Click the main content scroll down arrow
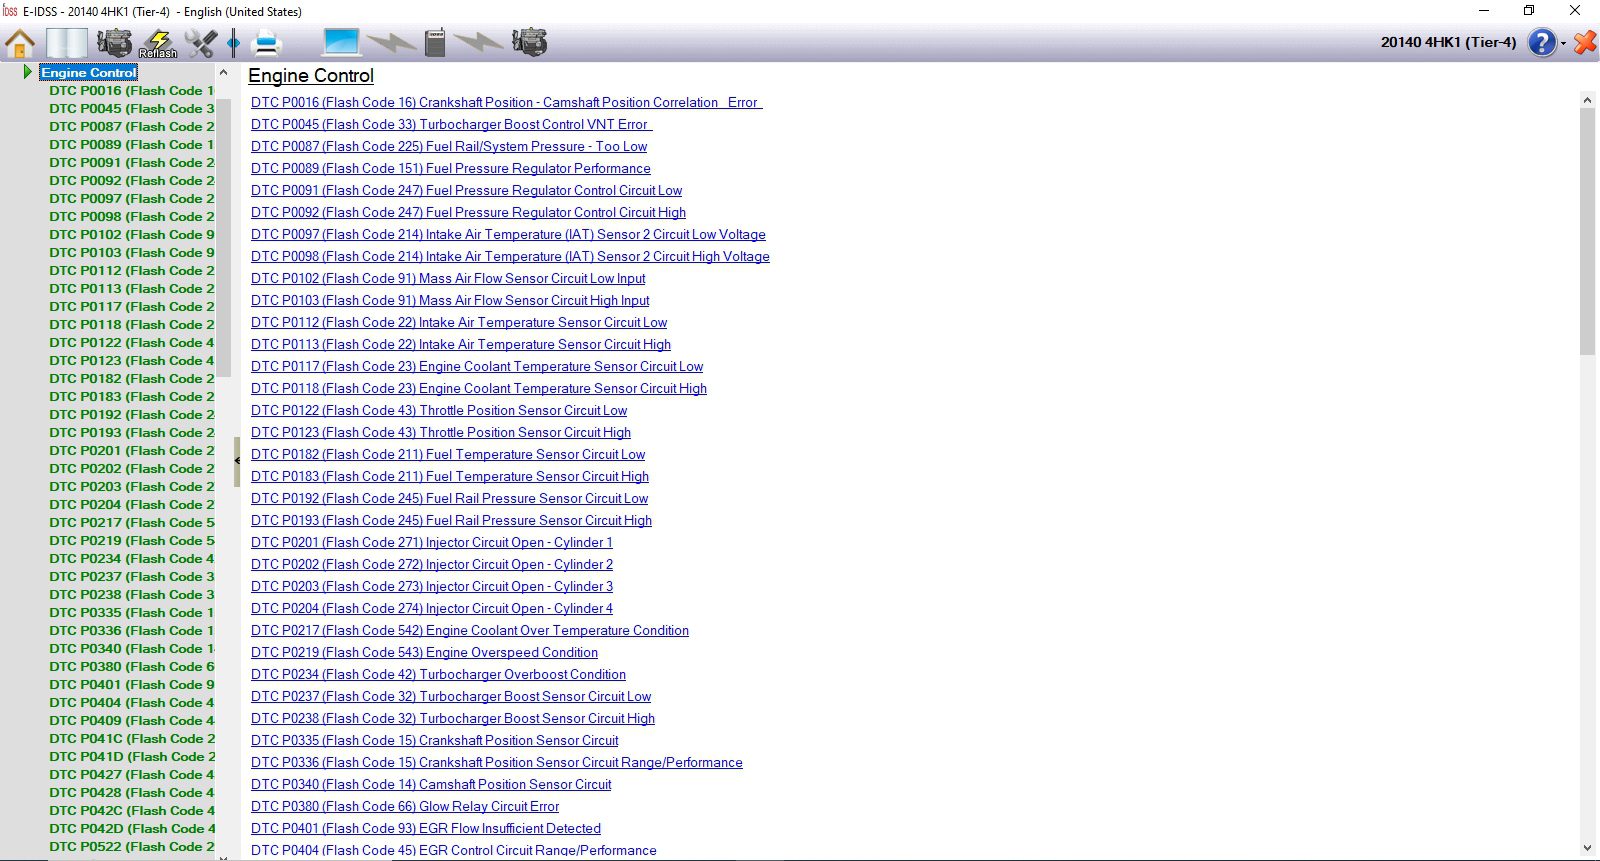 coord(1587,848)
